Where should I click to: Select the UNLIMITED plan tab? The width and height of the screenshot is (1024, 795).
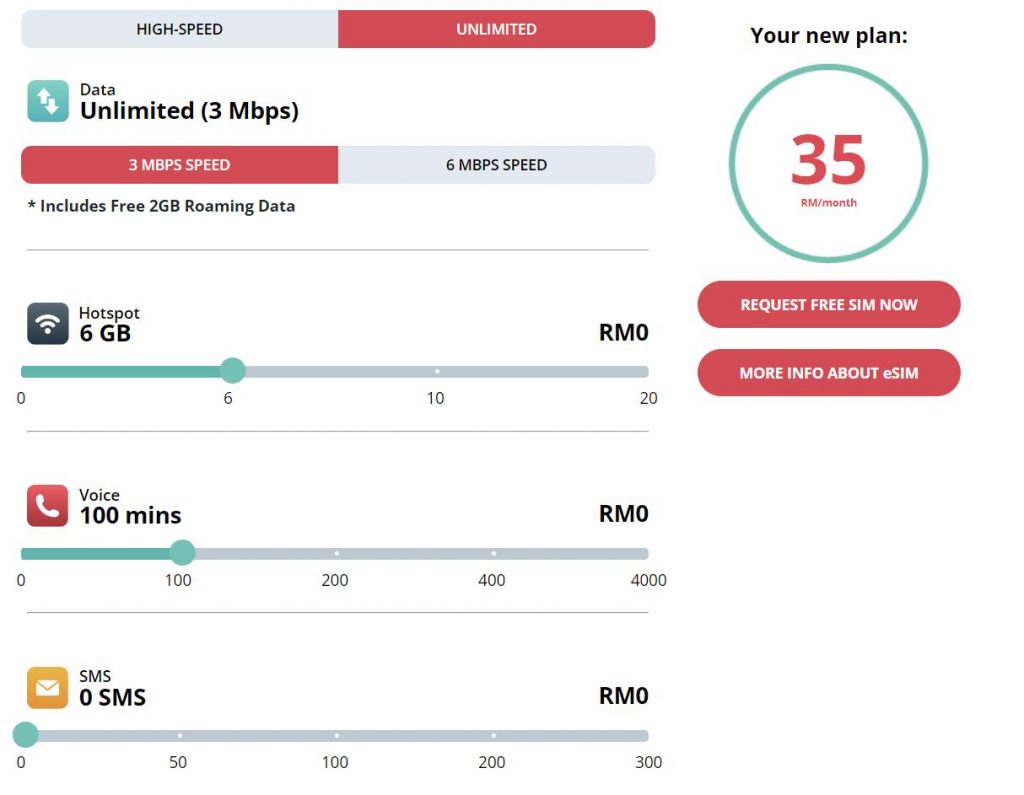[x=496, y=29]
